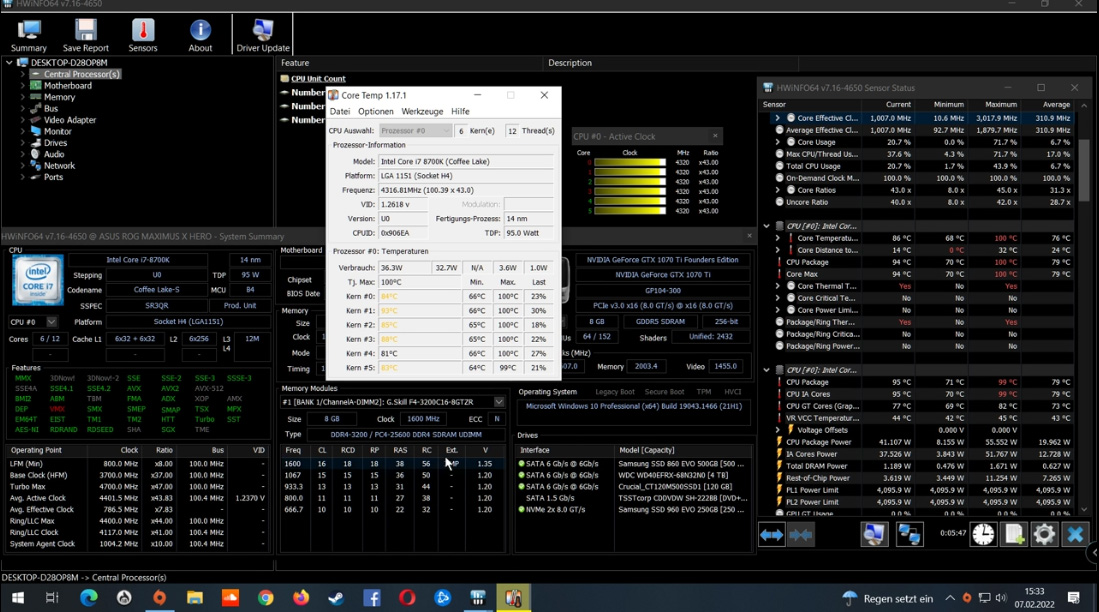The height and width of the screenshot is (612, 1099).
Task: Open the Hilfe menu in Core Temp
Action: point(460,111)
